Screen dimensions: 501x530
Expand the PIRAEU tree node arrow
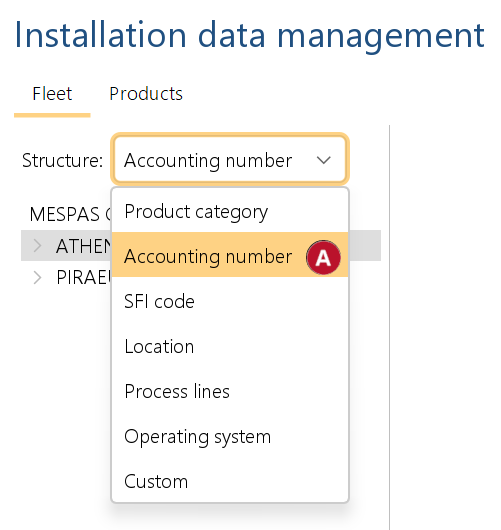(37, 278)
